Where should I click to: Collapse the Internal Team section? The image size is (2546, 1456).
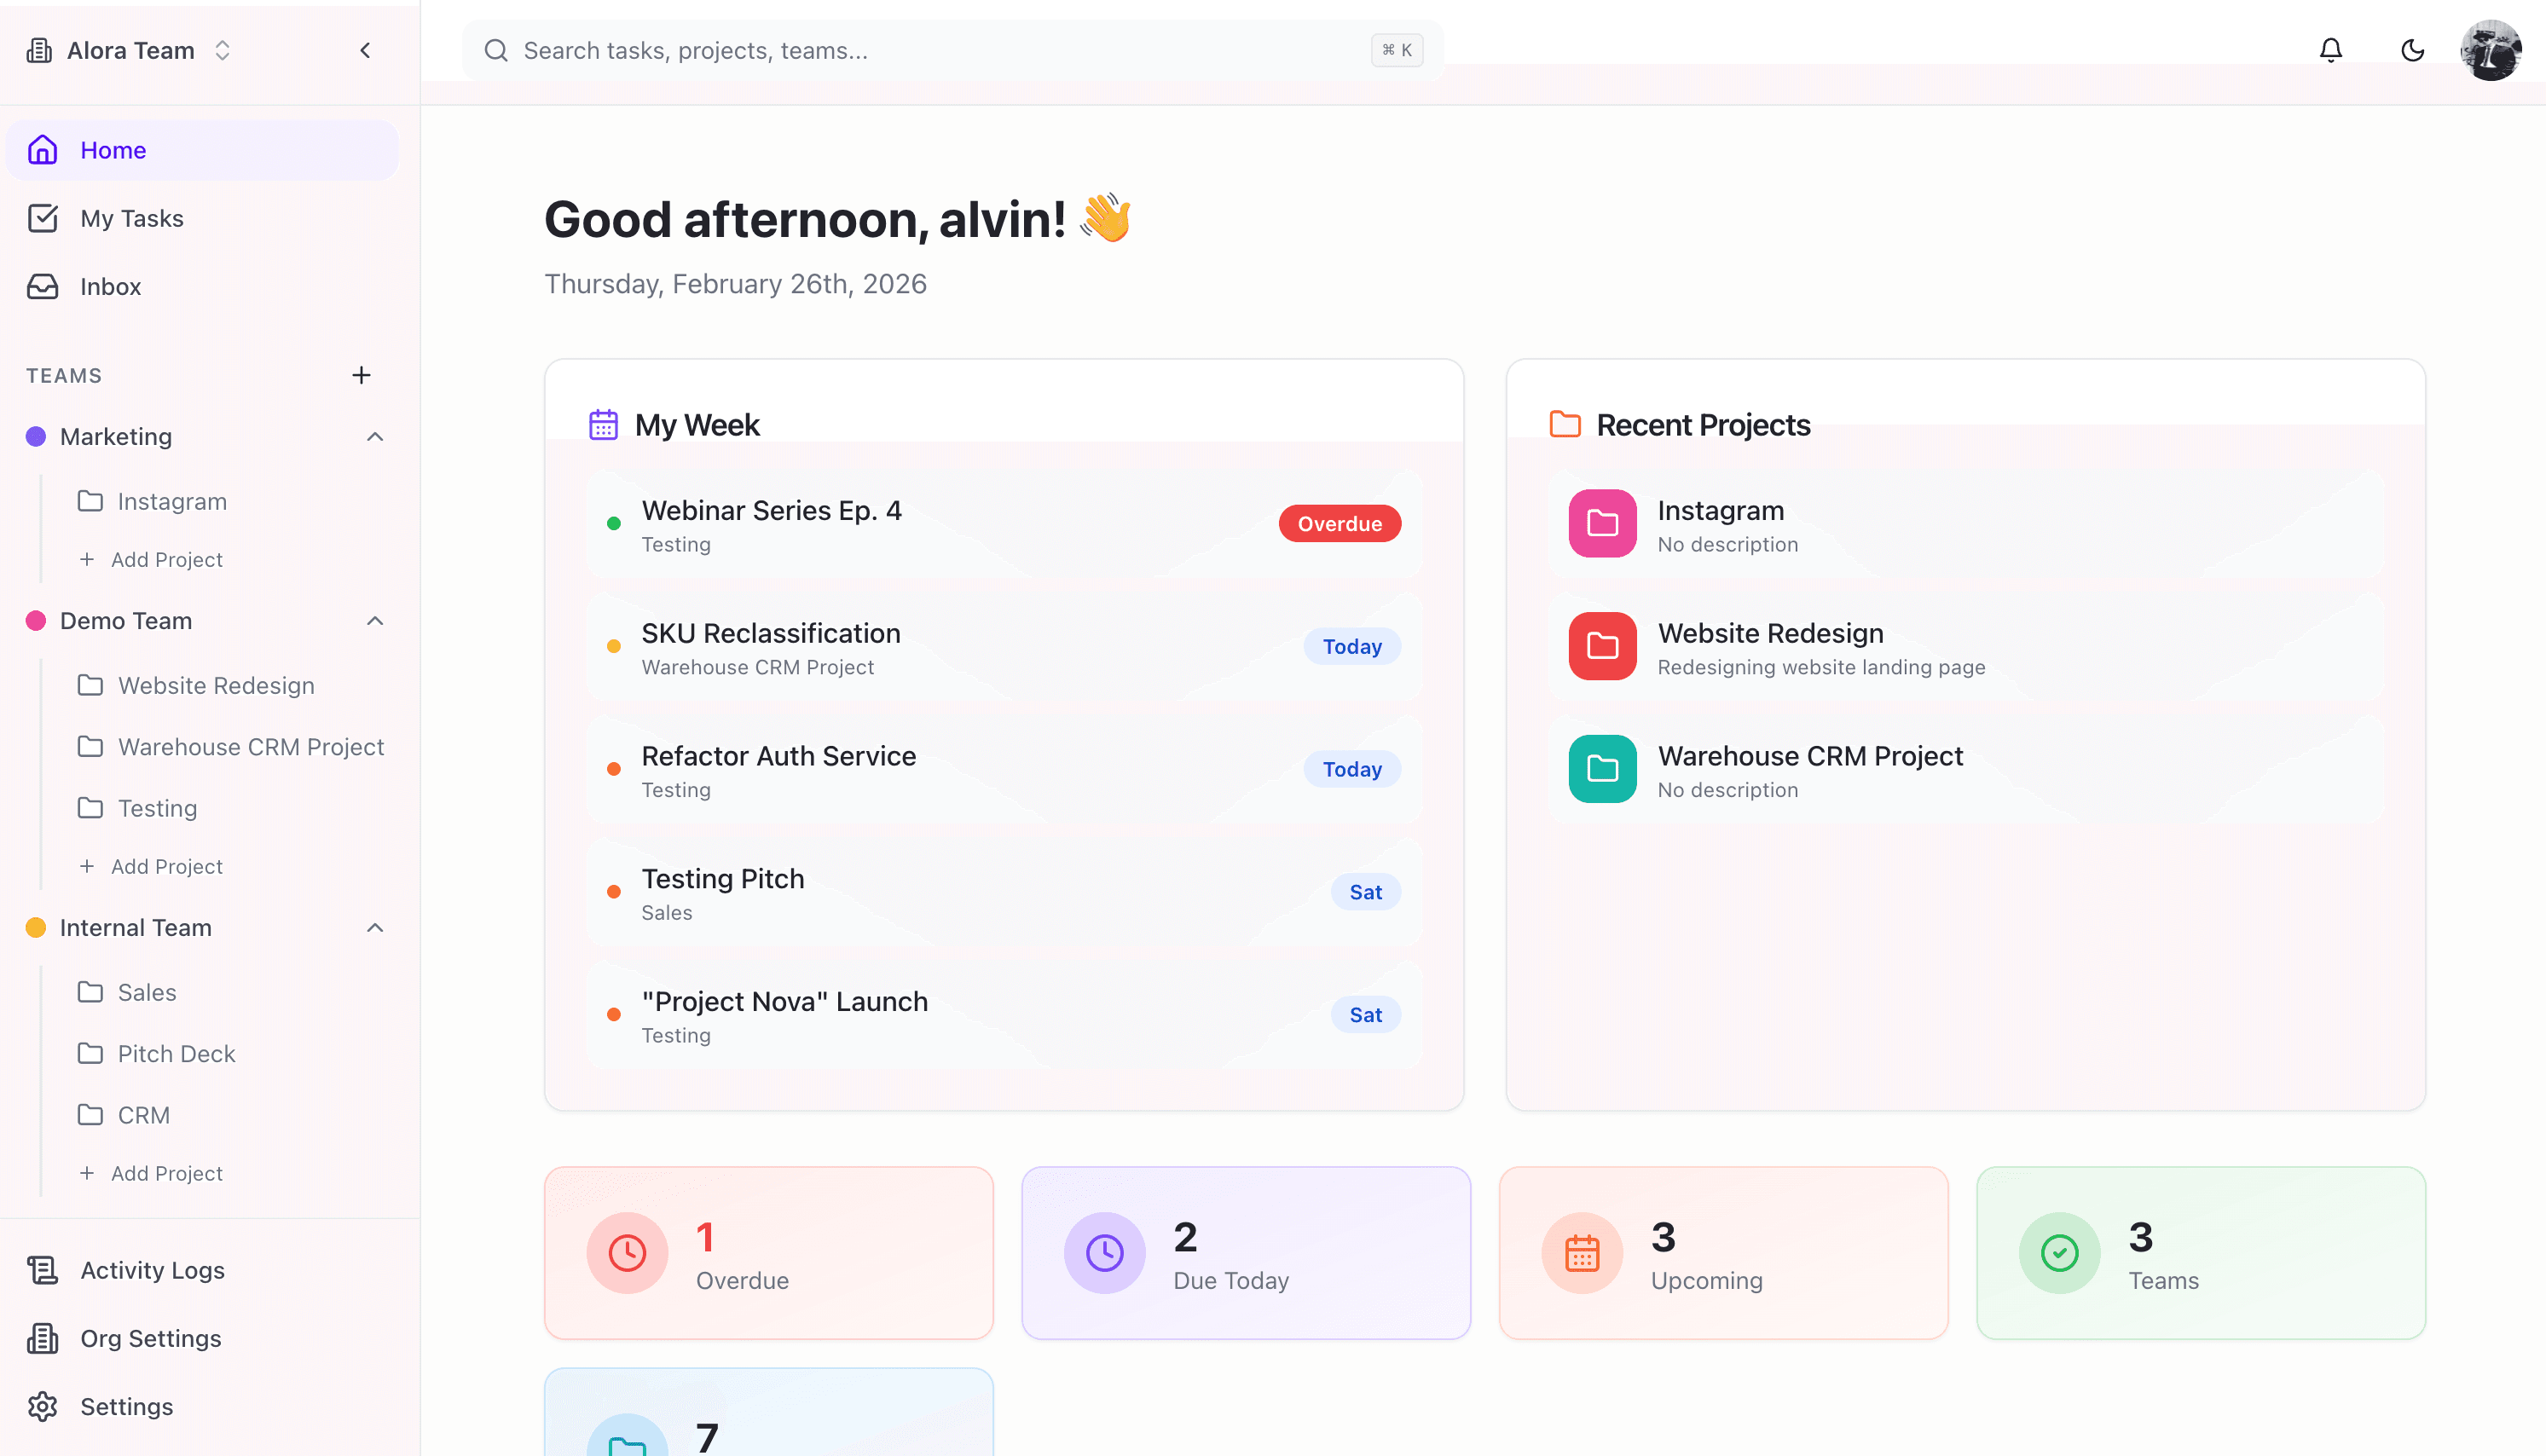coord(375,928)
